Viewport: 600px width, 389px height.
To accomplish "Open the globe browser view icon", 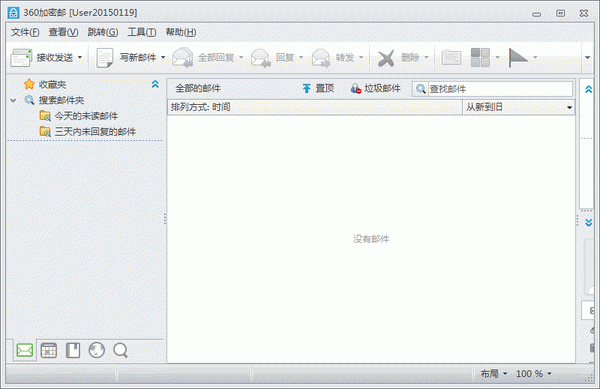I will [x=96, y=350].
